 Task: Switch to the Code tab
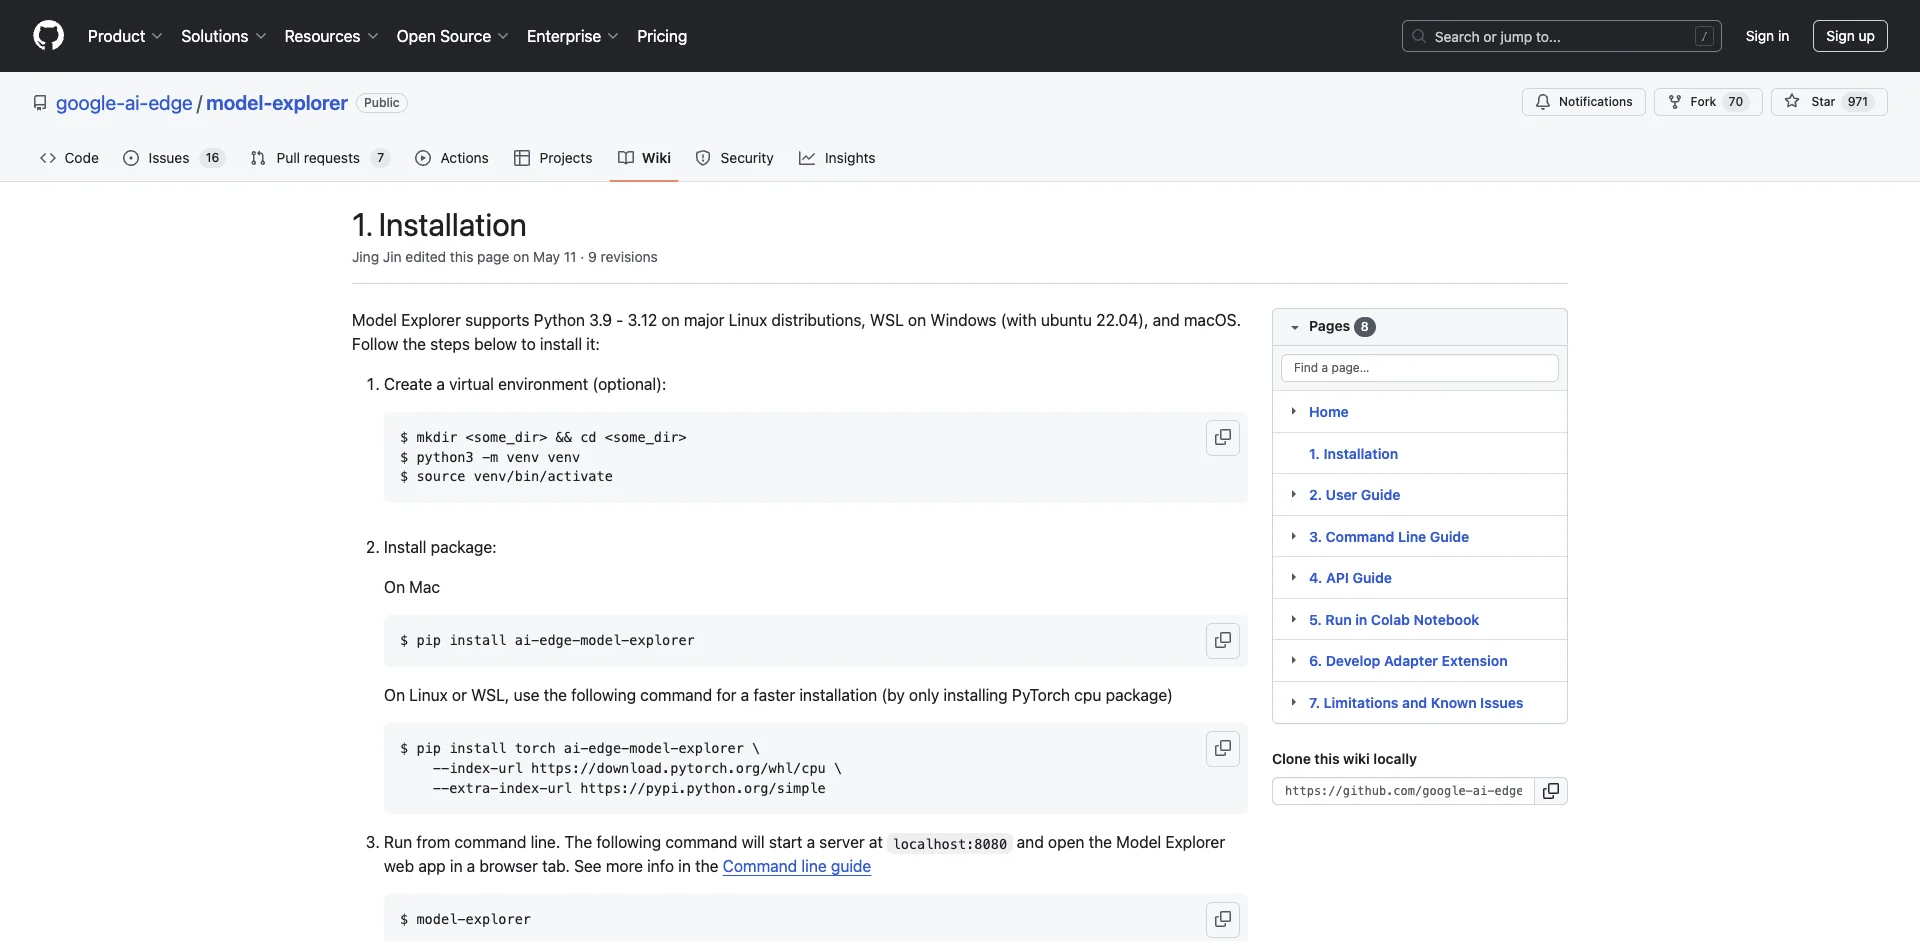tap(69, 158)
